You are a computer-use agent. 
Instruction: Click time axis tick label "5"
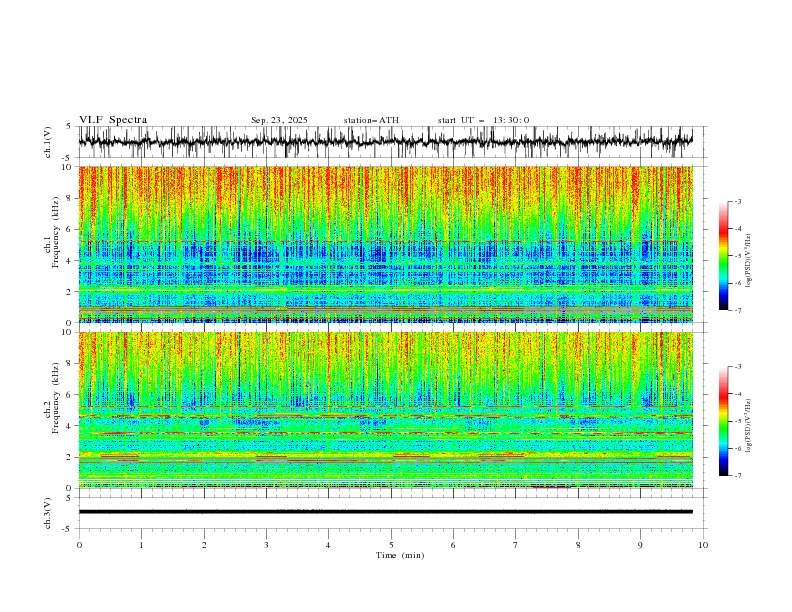point(391,545)
